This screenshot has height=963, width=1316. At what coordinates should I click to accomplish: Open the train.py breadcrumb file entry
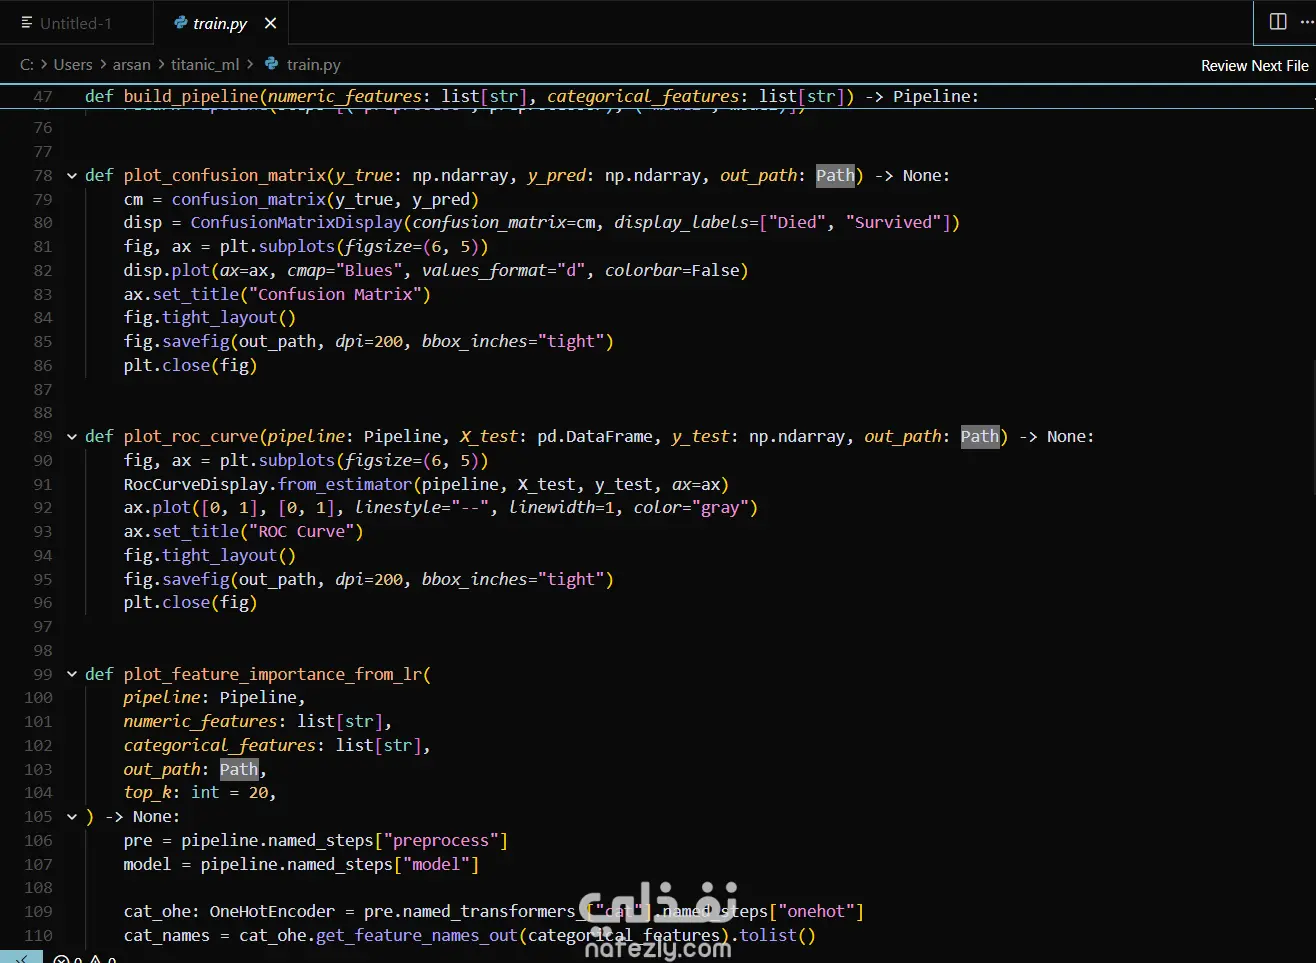click(x=303, y=64)
